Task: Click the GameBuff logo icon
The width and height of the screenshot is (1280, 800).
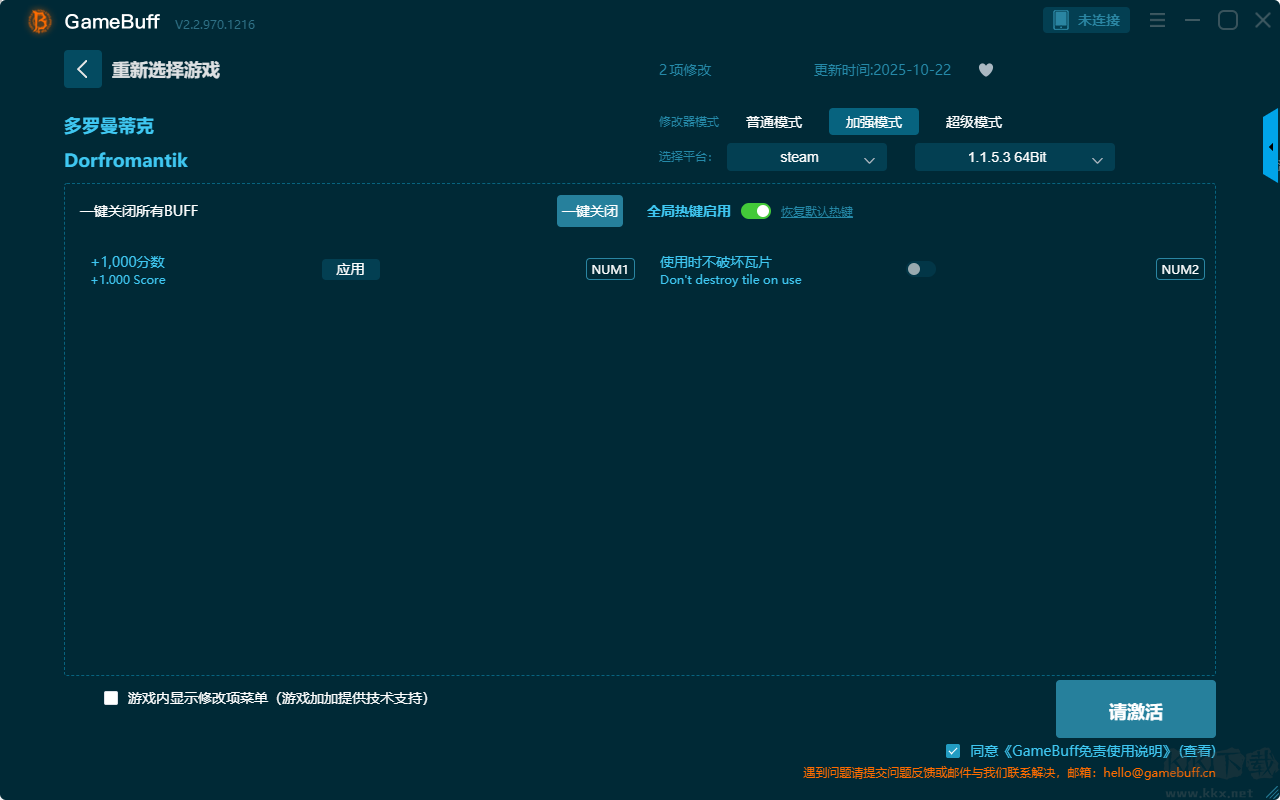Action: [40, 21]
